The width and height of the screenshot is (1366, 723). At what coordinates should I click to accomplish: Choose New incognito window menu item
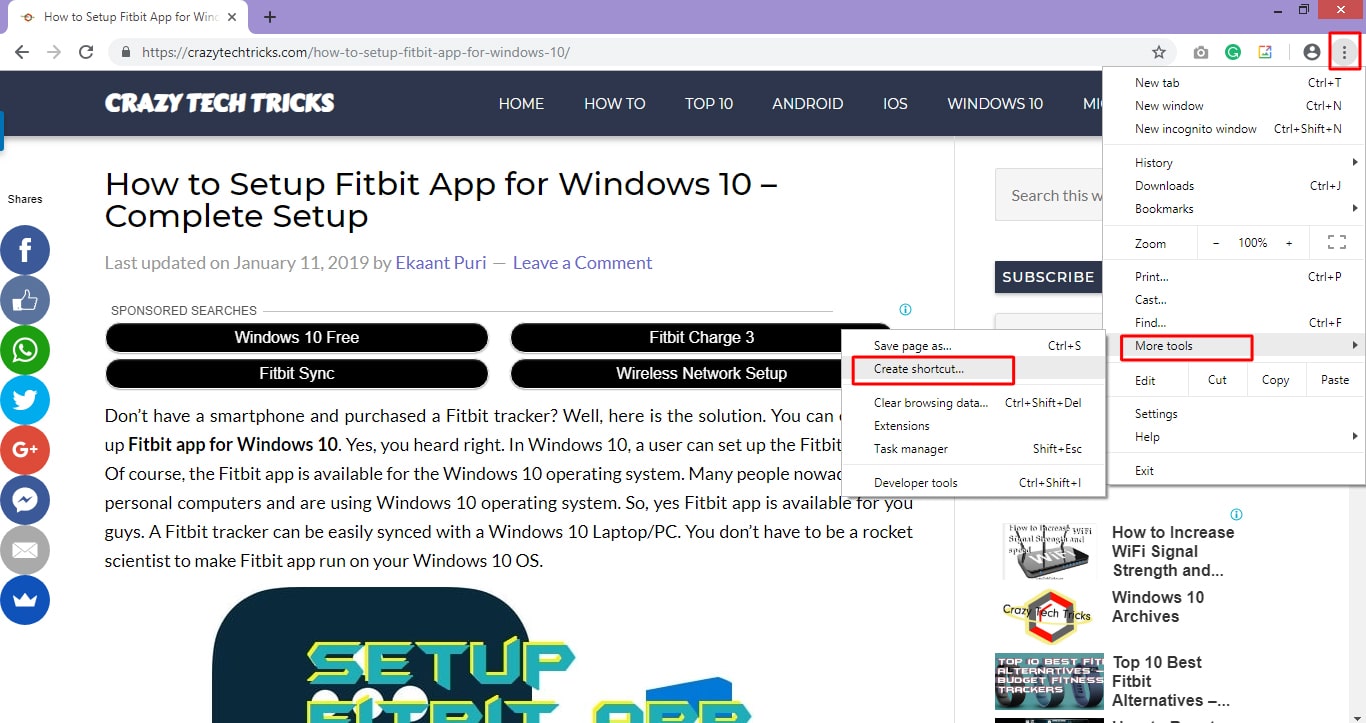1195,129
